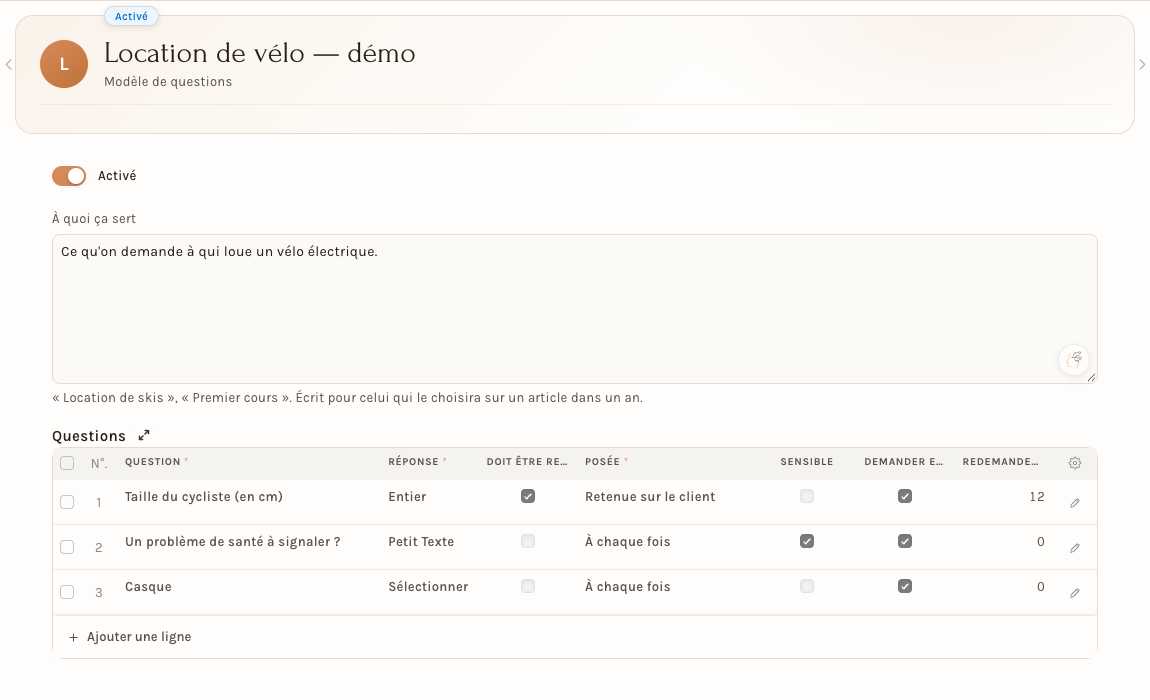Go to next record with right chevron

[1142, 65]
